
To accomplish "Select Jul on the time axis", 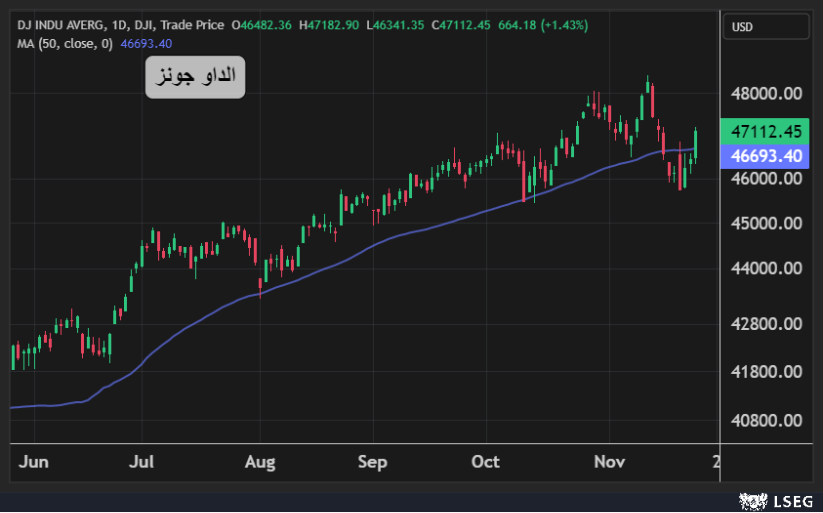I will [x=142, y=462].
